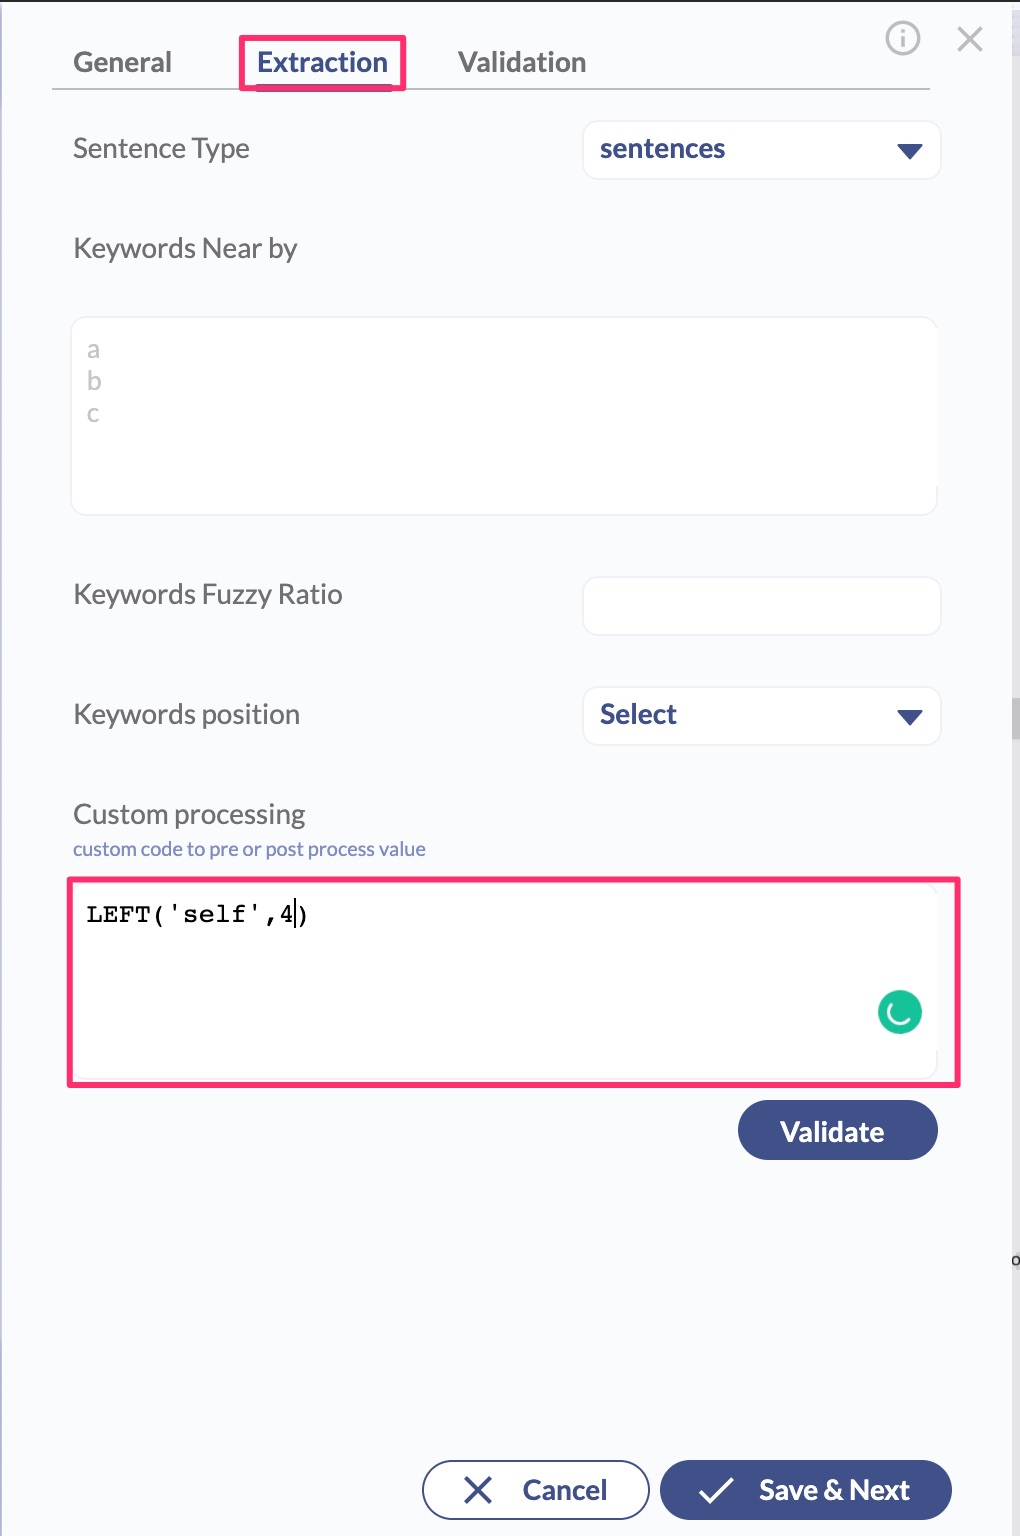Click the info icon at top right

902,39
